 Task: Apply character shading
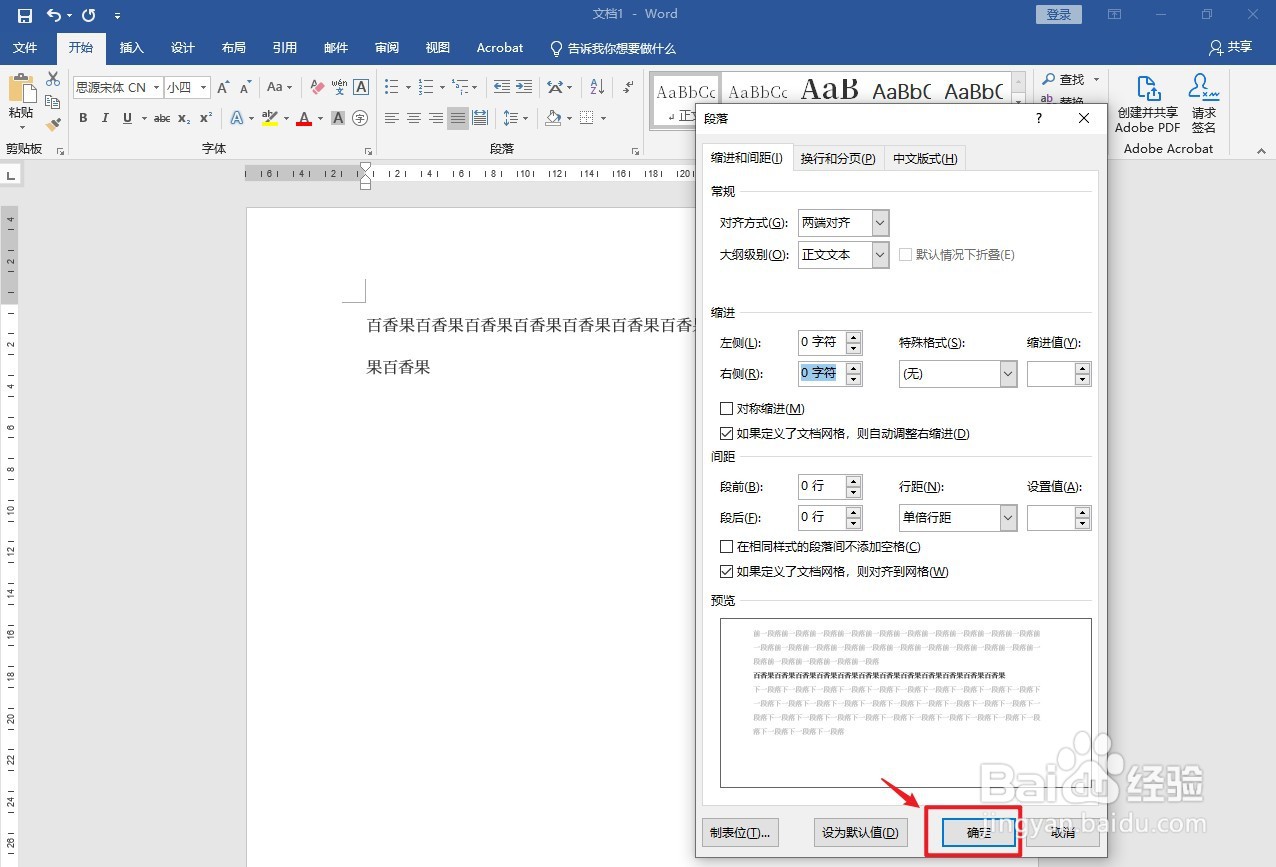(x=338, y=118)
